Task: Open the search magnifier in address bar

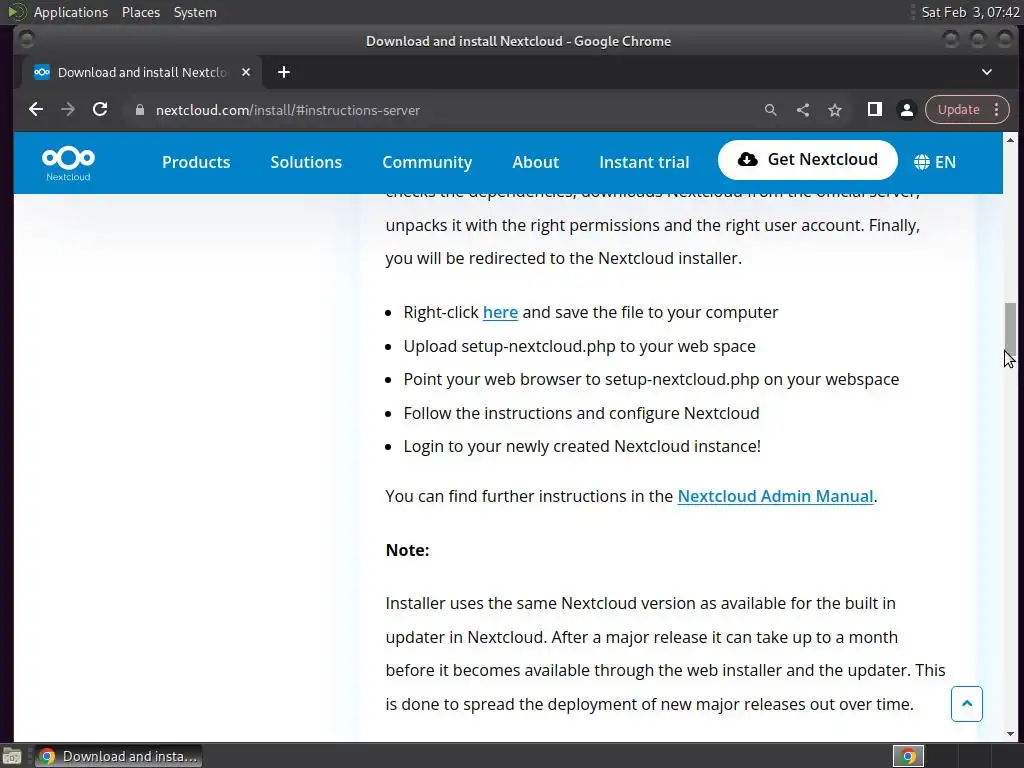Action: pos(771,110)
